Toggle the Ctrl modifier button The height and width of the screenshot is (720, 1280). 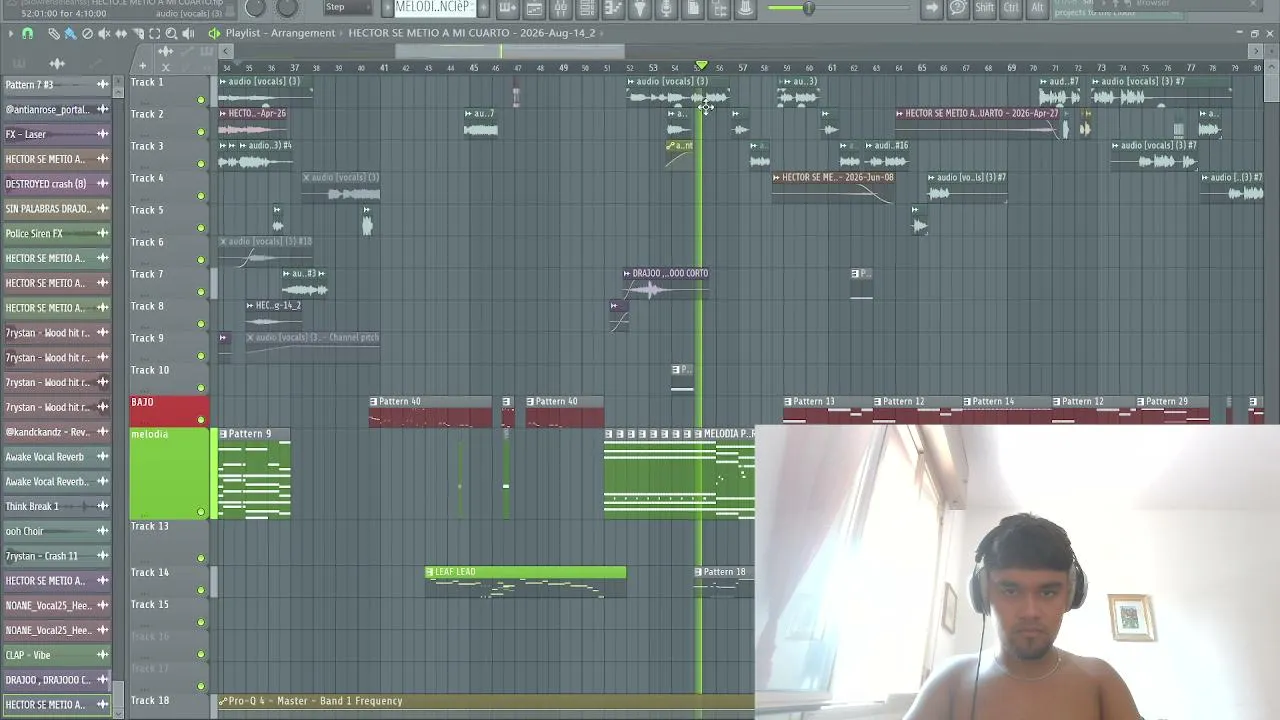[1012, 8]
